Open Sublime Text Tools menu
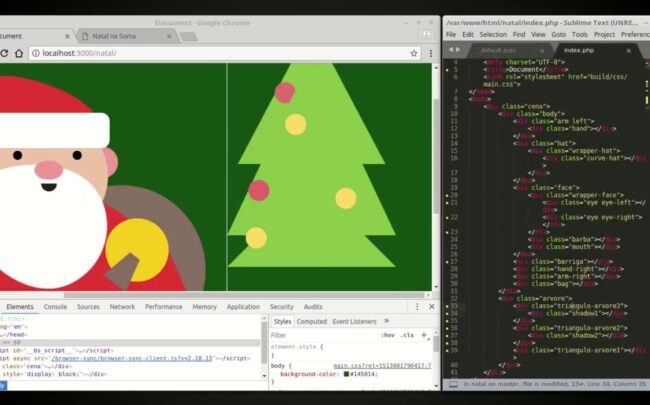Viewport: 650px width, 405px height. (x=580, y=34)
